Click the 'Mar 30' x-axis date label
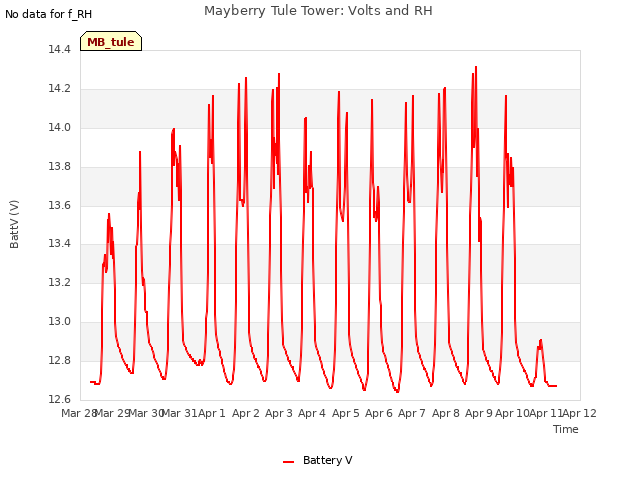Viewport: 640px width, 480px height. 146,413
